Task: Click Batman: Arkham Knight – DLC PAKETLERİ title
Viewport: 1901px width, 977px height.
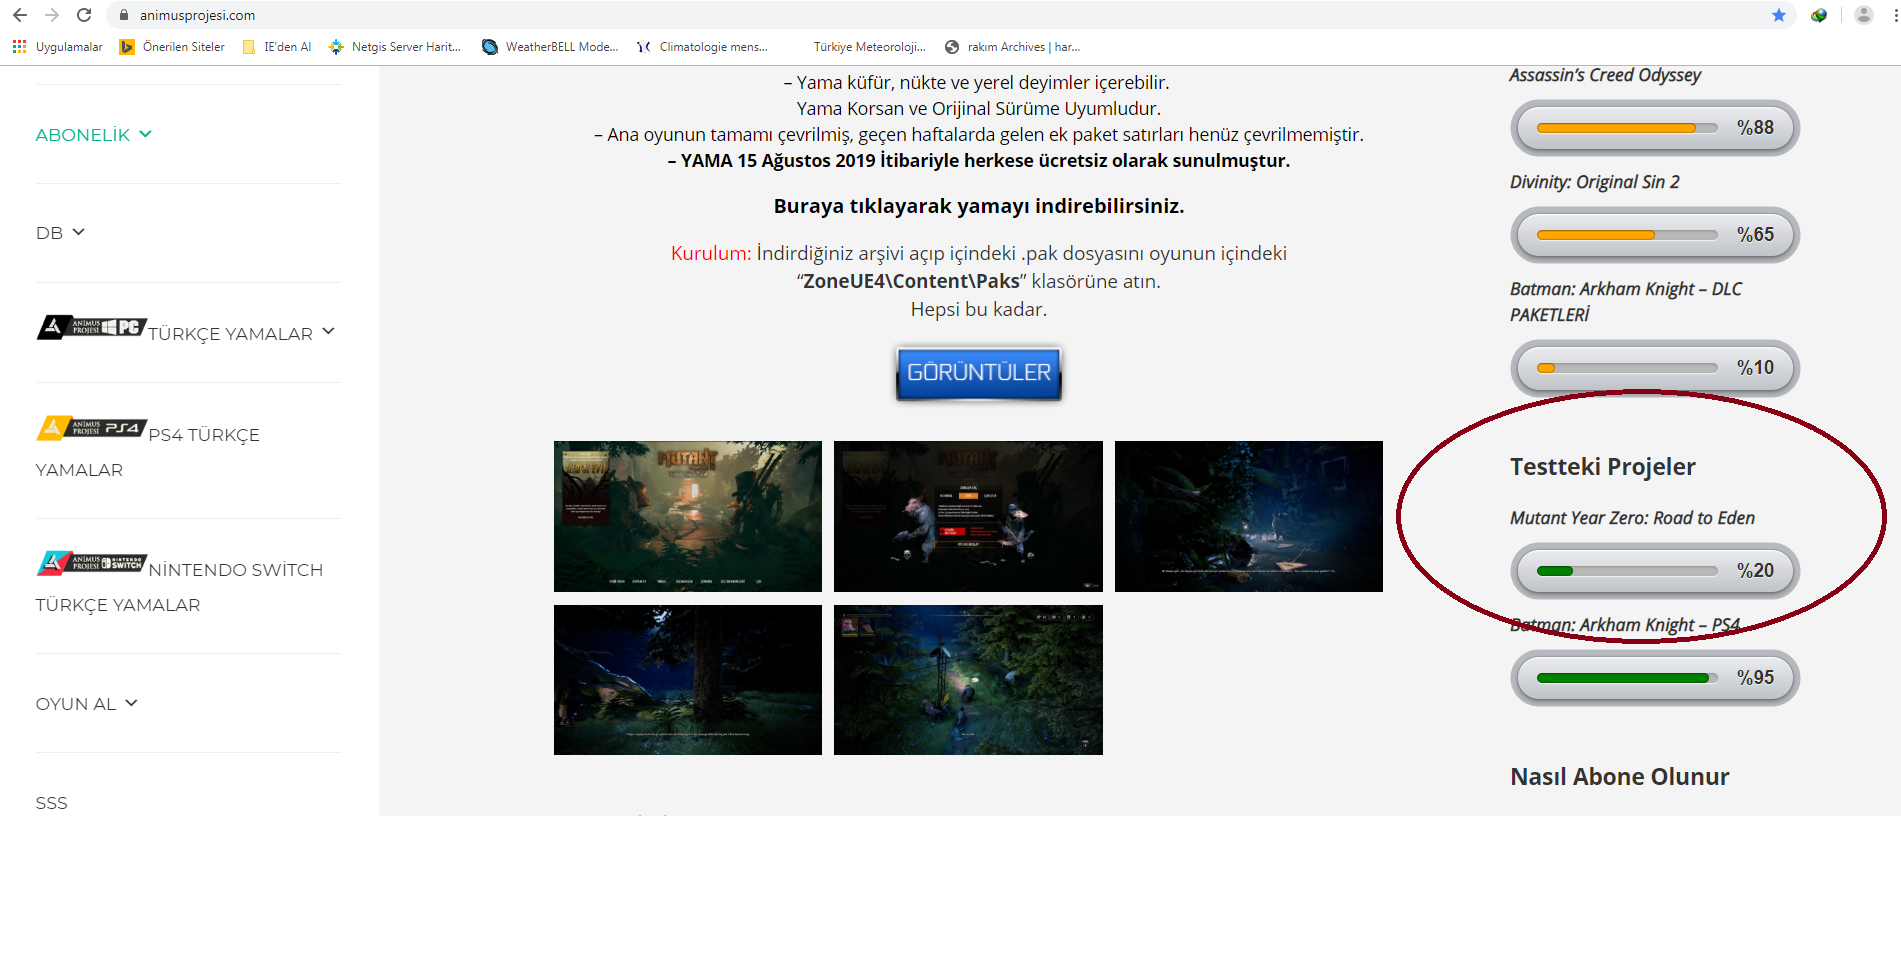Action: coord(1626,302)
